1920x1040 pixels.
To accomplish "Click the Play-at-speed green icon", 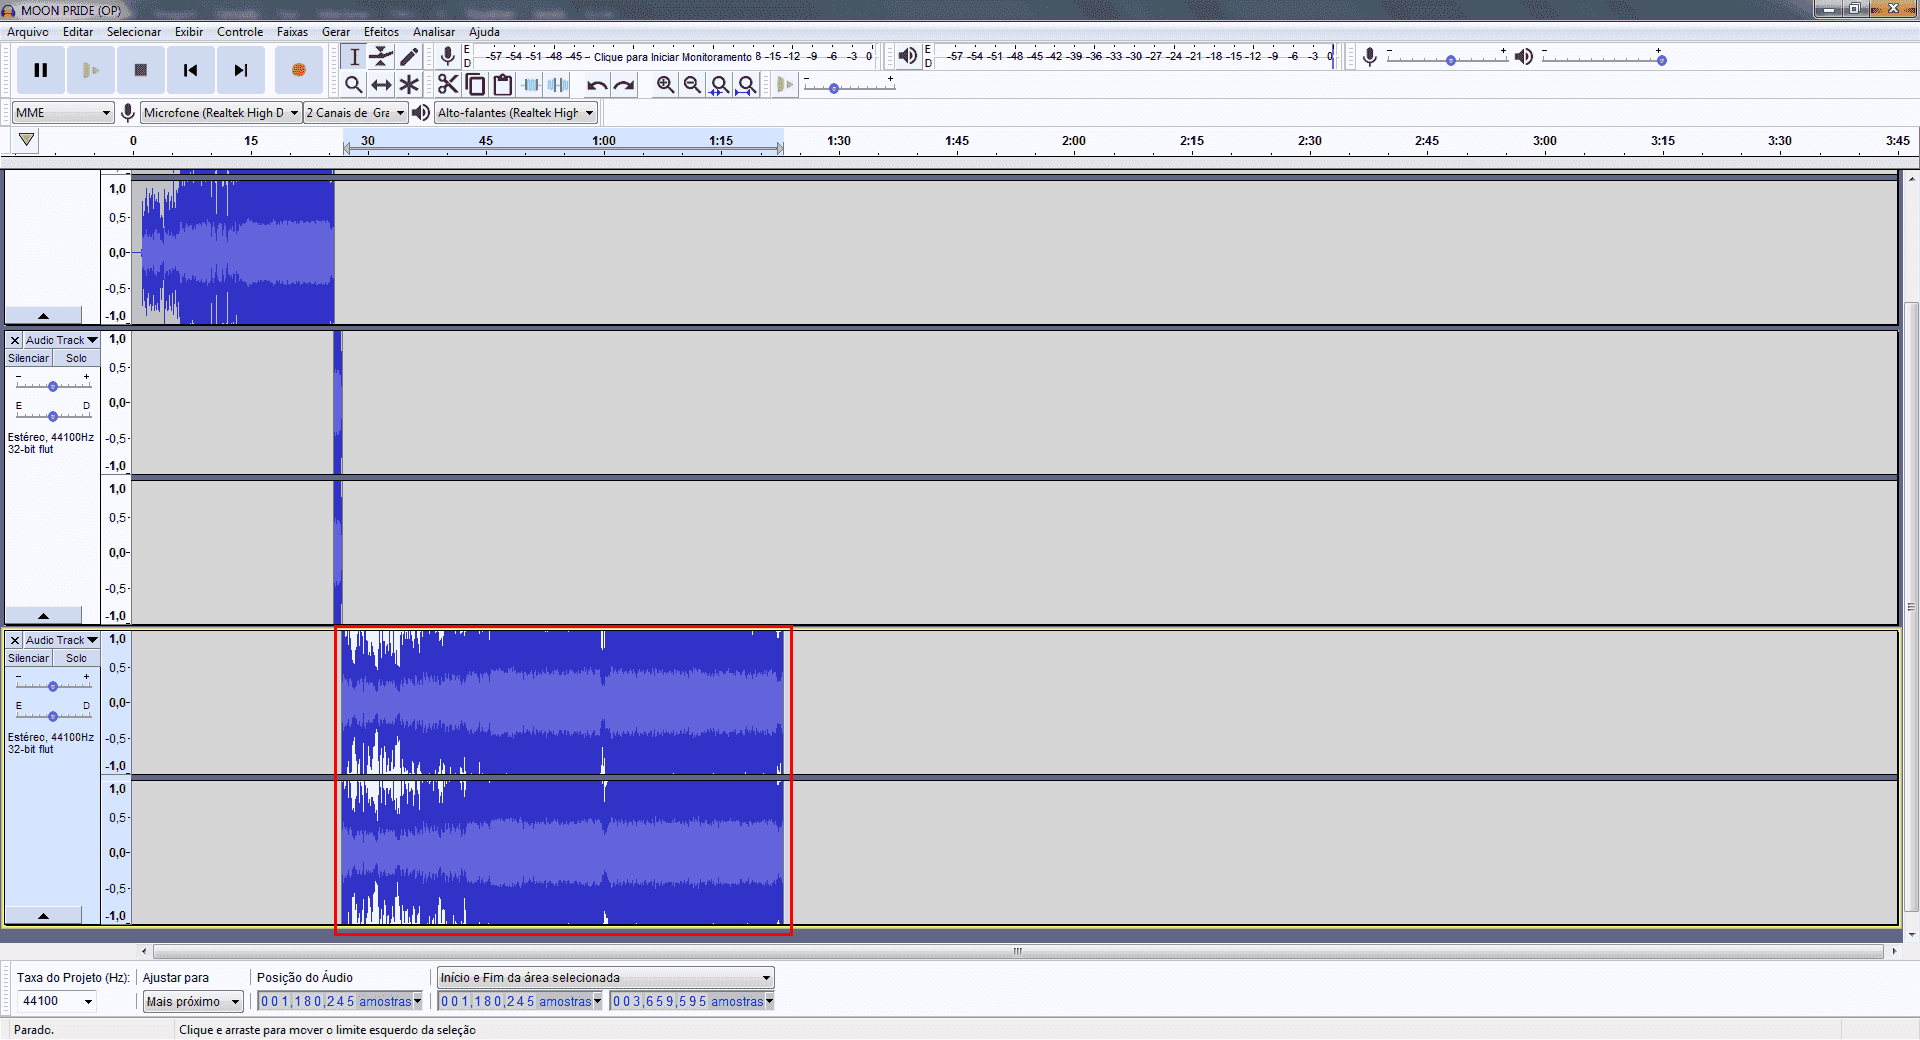I will coord(785,85).
